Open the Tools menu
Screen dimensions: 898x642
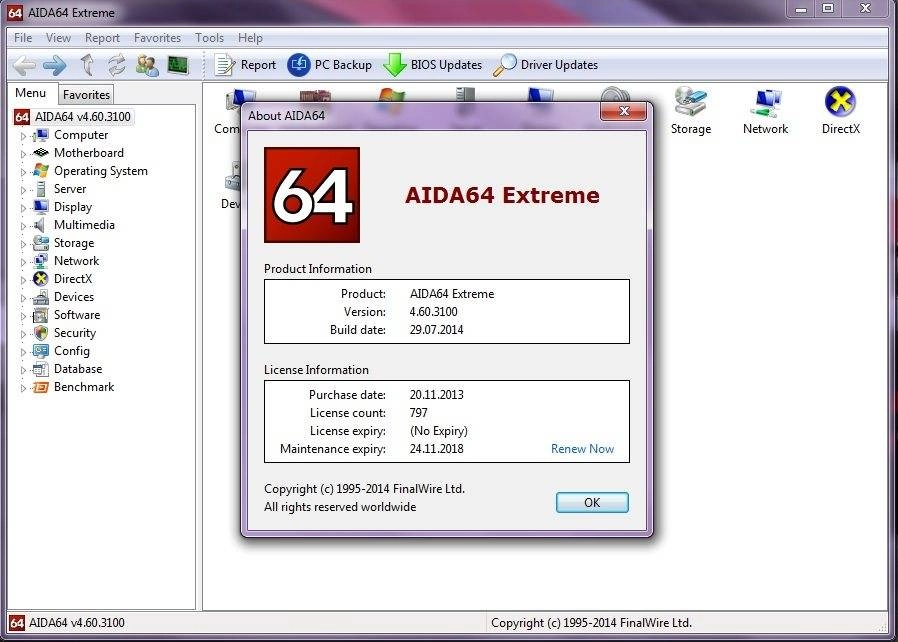[x=209, y=38]
